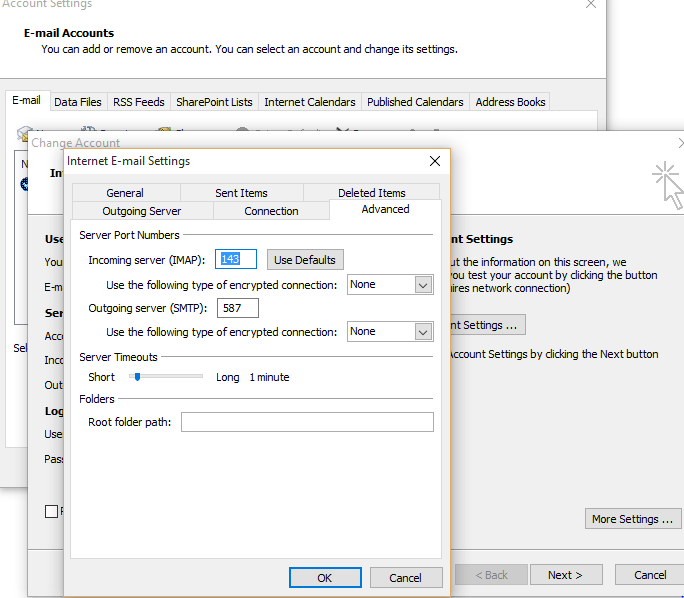The image size is (684, 598).
Task: Switch to the Outgoing Server tab
Action: pyautogui.click(x=142, y=211)
